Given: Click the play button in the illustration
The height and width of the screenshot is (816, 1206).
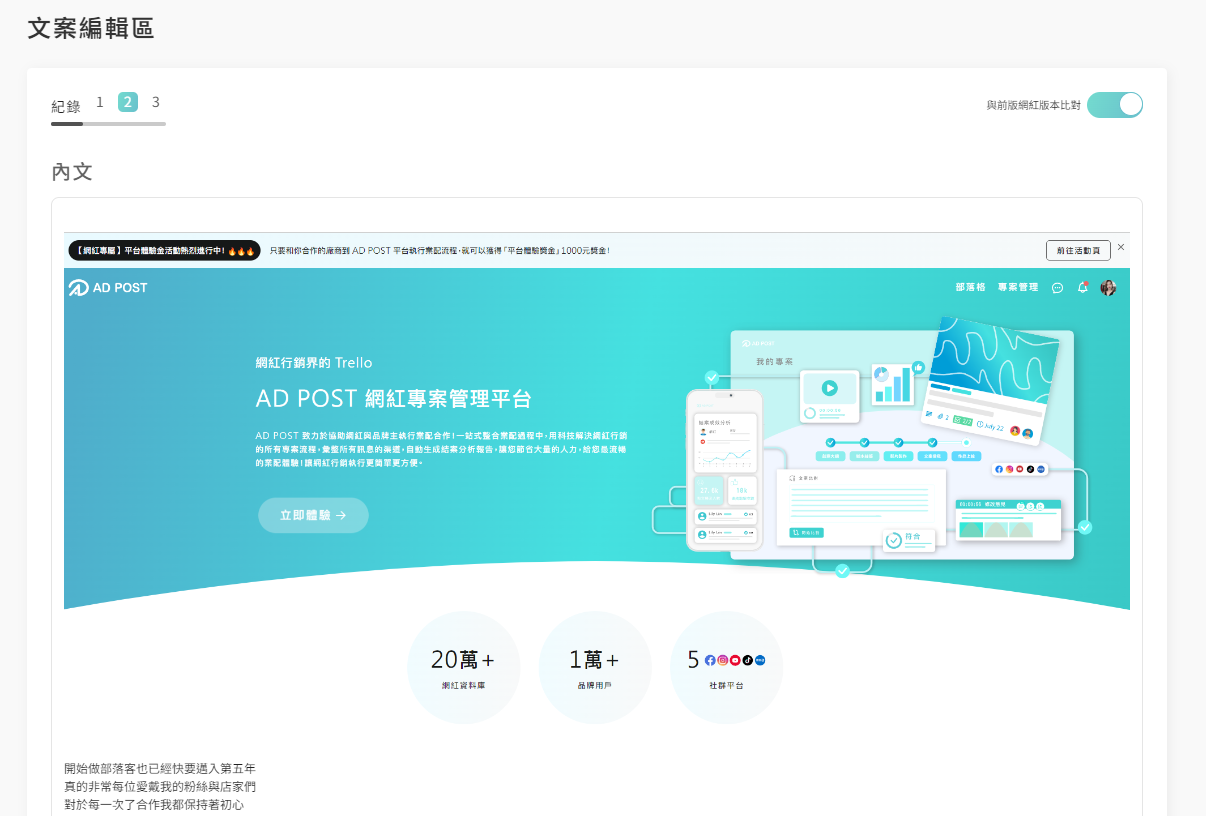Looking at the screenshot, I should tap(829, 388).
